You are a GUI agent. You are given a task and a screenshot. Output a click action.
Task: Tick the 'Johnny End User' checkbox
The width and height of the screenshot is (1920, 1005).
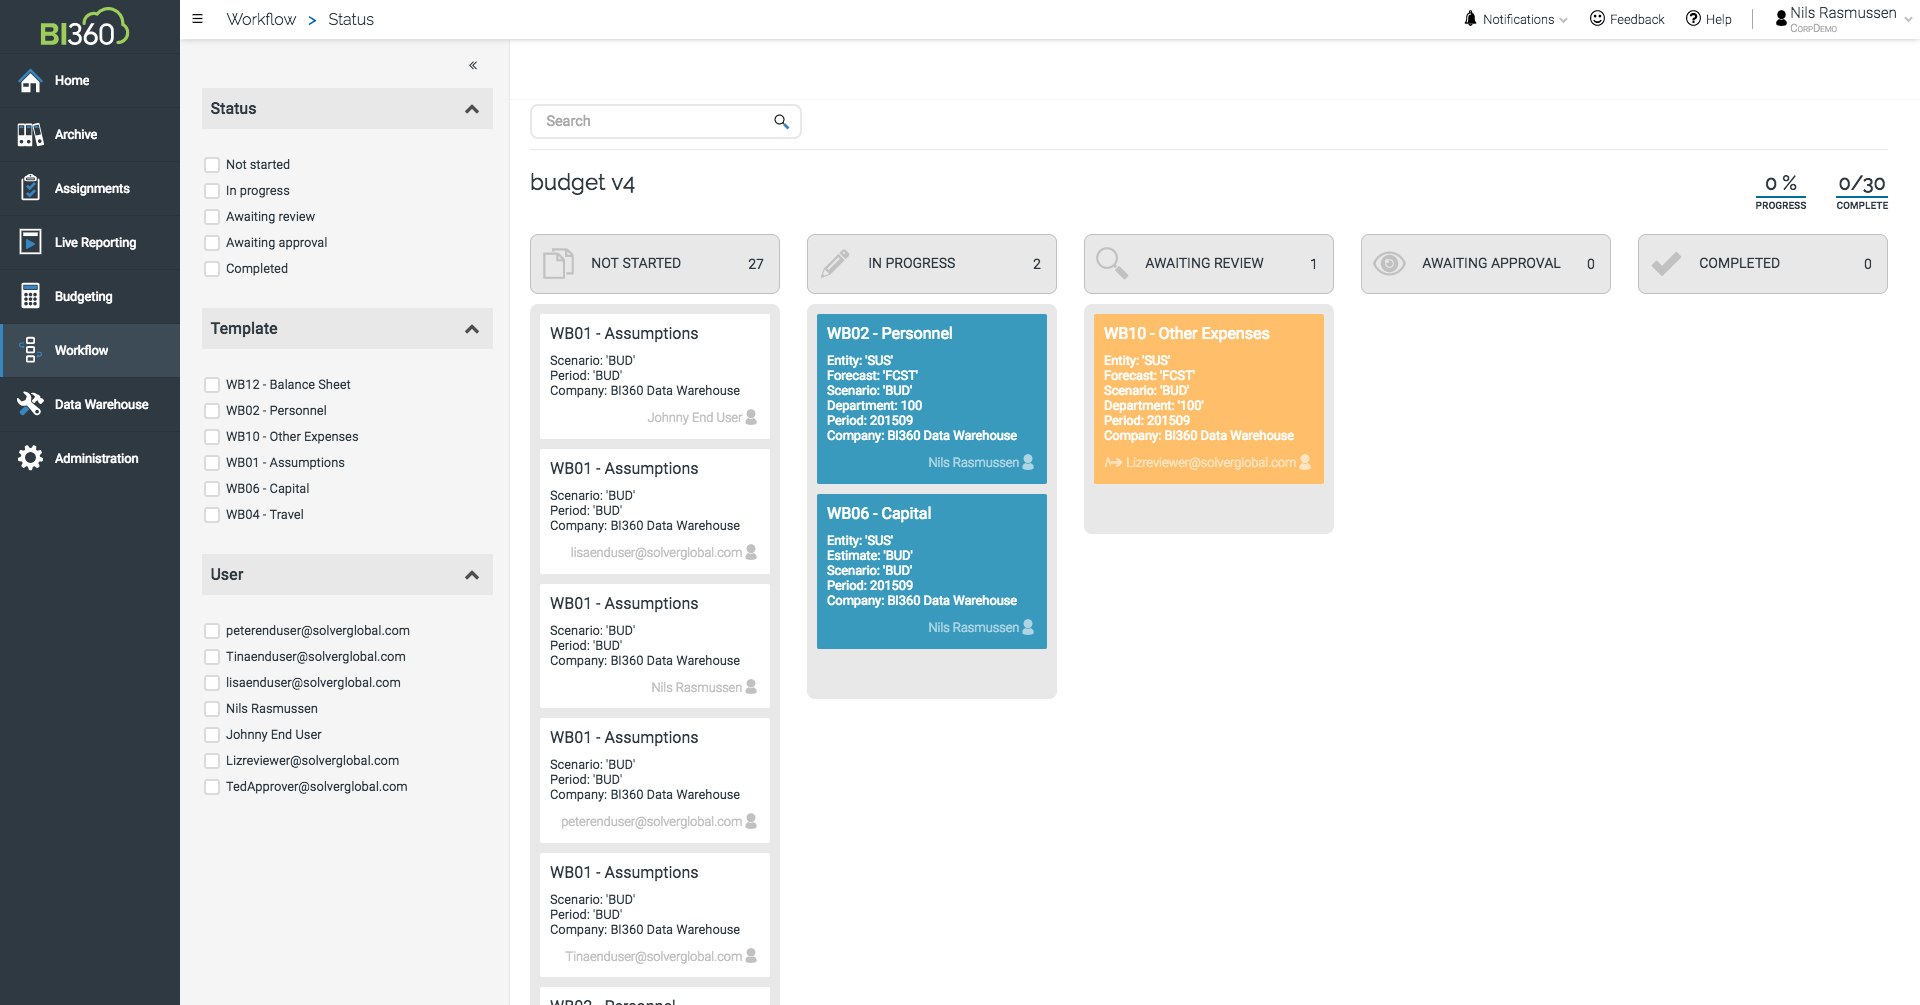click(212, 735)
